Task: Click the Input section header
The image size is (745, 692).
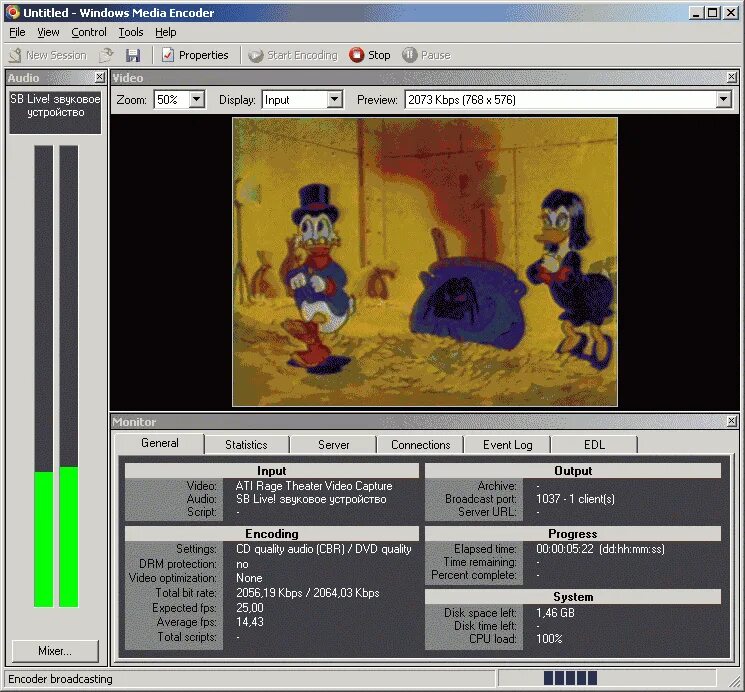Action: (272, 471)
